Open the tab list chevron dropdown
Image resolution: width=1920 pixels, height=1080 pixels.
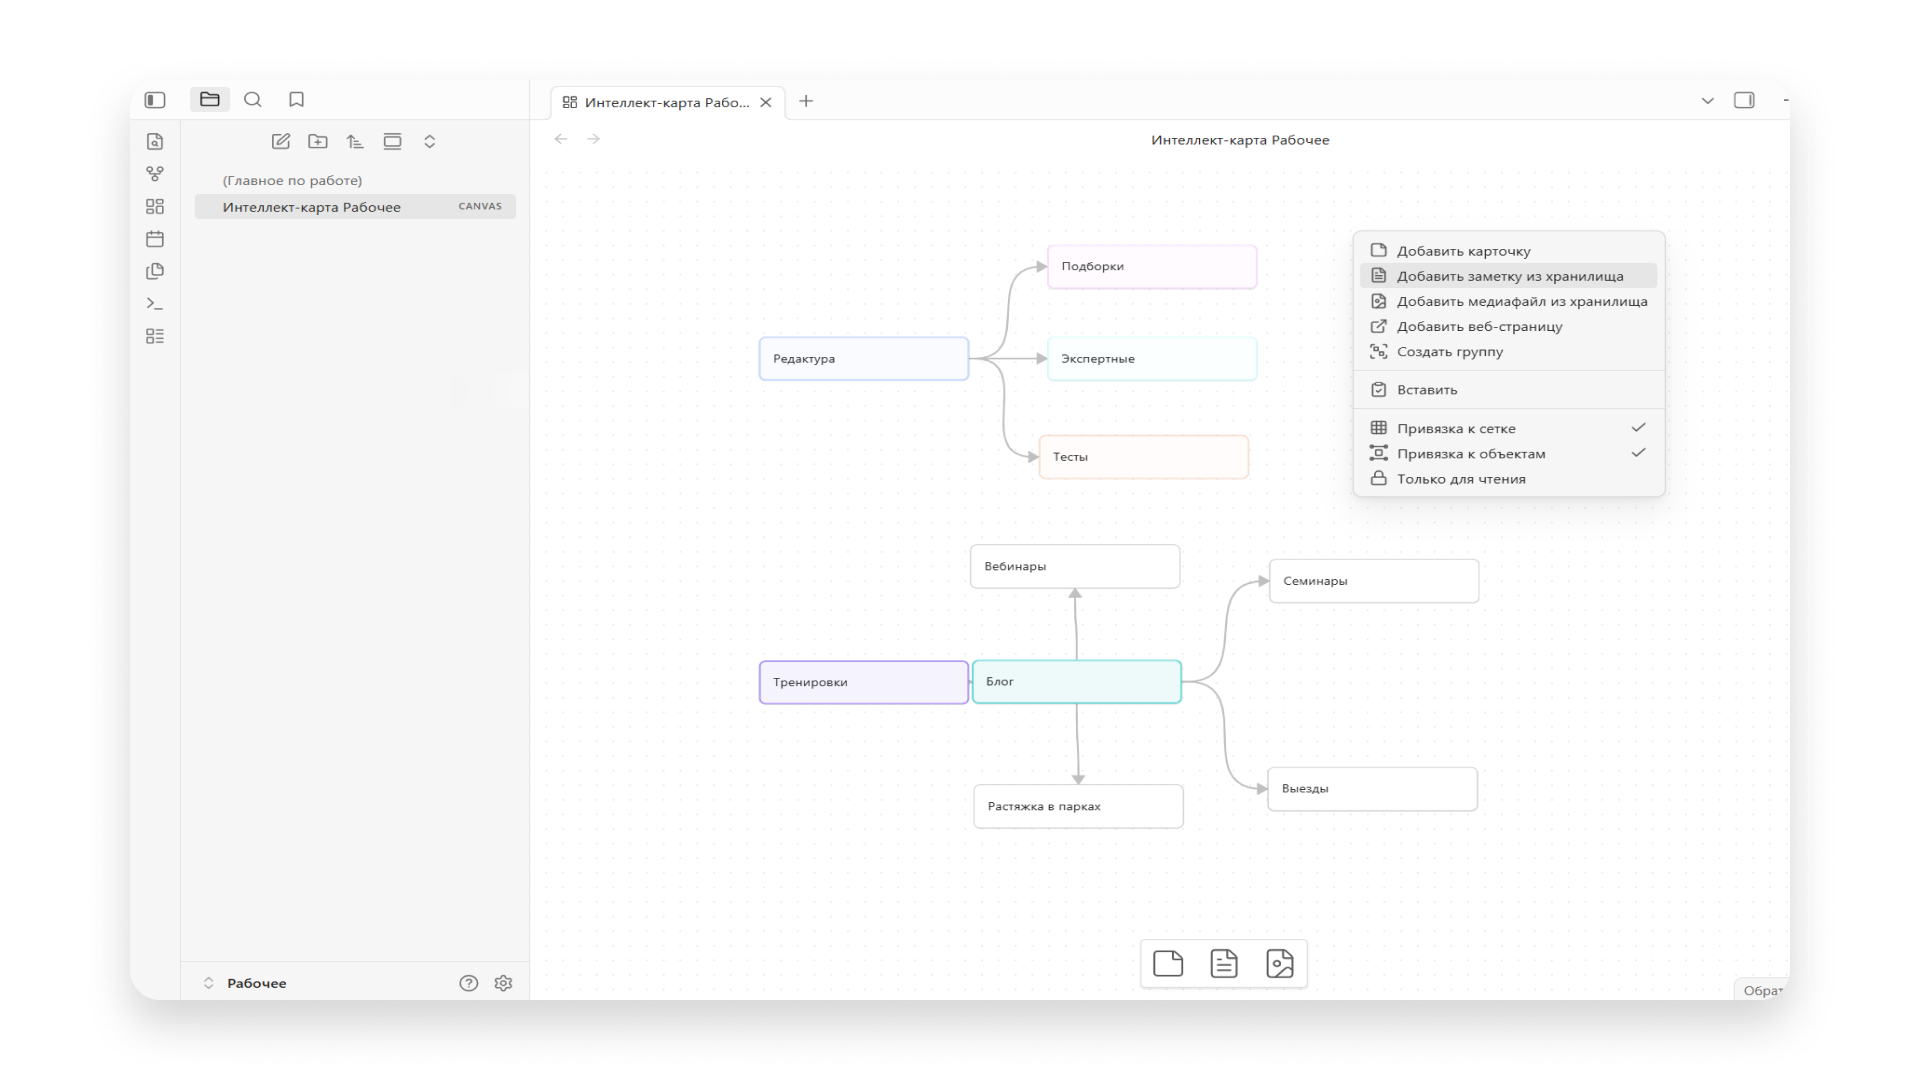click(1708, 101)
